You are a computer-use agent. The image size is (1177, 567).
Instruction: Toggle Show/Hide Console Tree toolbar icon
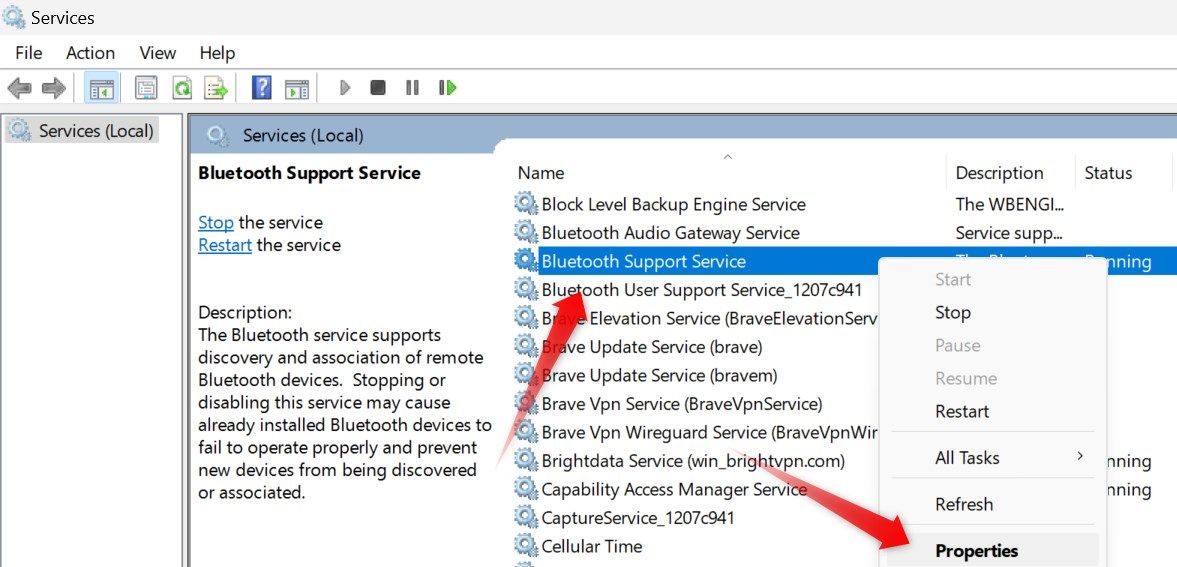tap(101, 88)
